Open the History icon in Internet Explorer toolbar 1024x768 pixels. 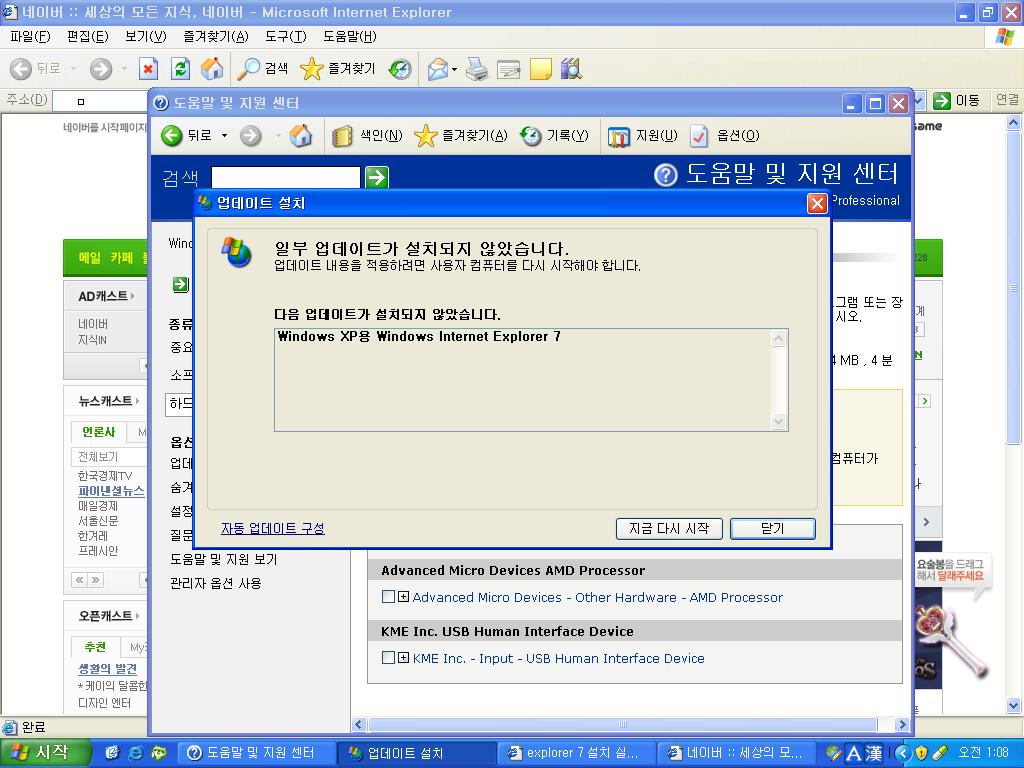[400, 69]
